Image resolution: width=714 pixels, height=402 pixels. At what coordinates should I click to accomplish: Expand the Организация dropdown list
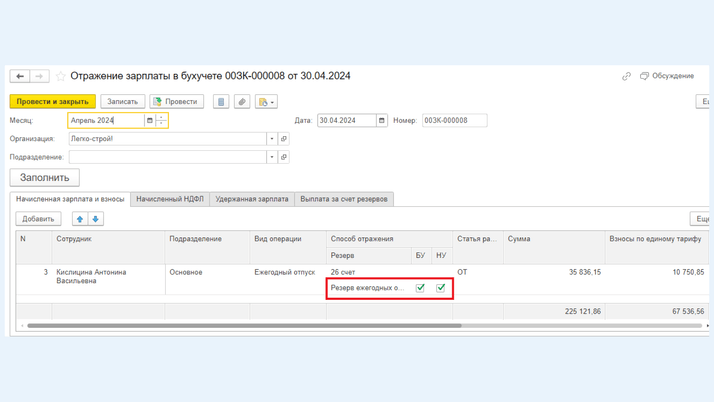[271, 139]
